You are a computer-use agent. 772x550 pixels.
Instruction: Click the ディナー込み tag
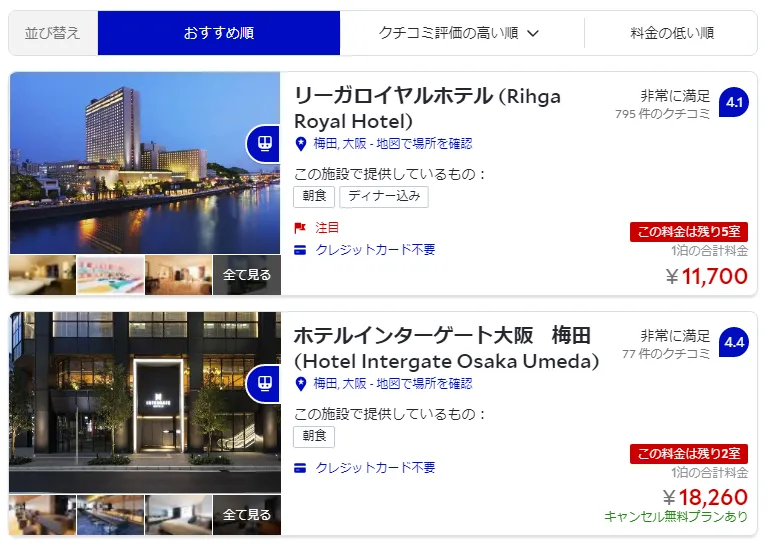click(x=384, y=196)
